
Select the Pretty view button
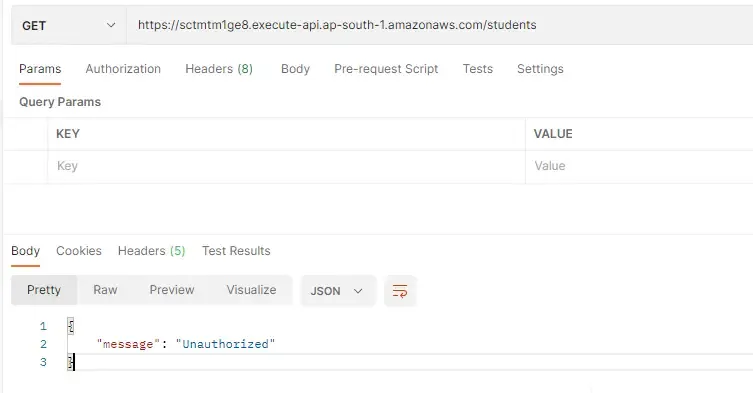point(44,290)
